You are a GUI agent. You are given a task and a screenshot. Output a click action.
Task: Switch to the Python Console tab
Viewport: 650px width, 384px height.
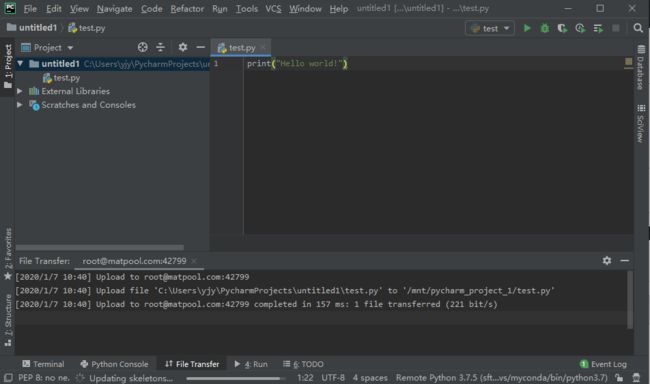114,364
